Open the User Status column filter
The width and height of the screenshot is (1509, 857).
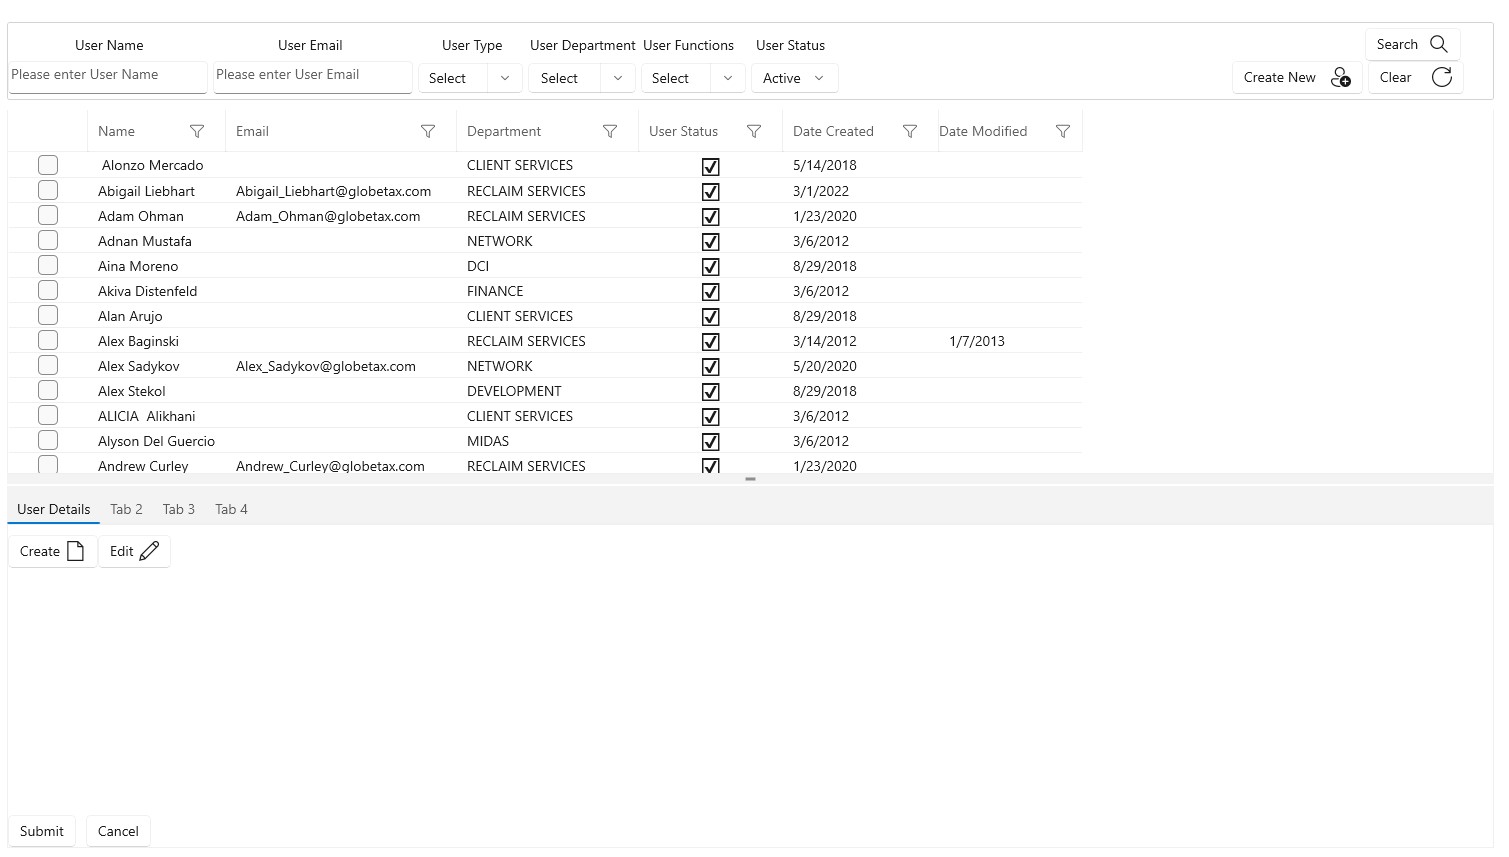[x=754, y=131]
